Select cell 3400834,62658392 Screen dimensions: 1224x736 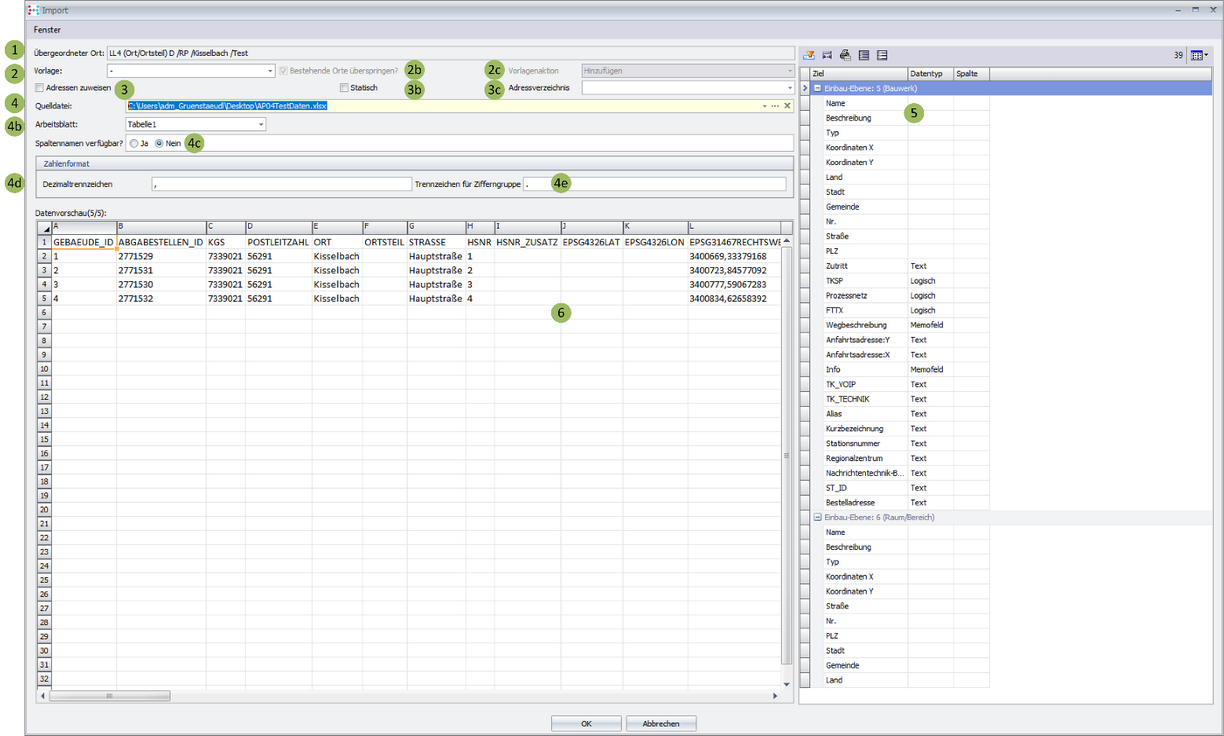tap(734, 298)
